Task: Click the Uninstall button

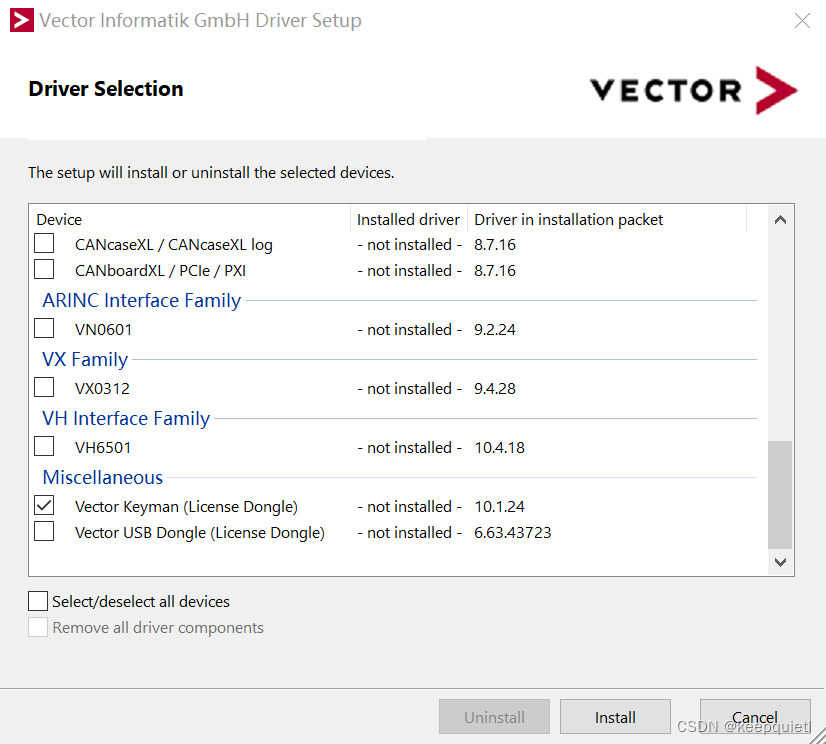Action: click(494, 717)
